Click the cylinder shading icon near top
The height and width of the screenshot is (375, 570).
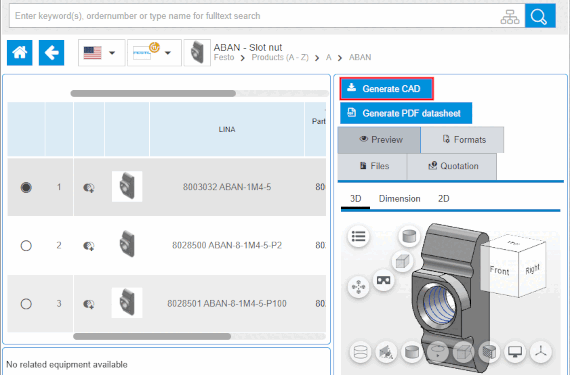coord(409,236)
